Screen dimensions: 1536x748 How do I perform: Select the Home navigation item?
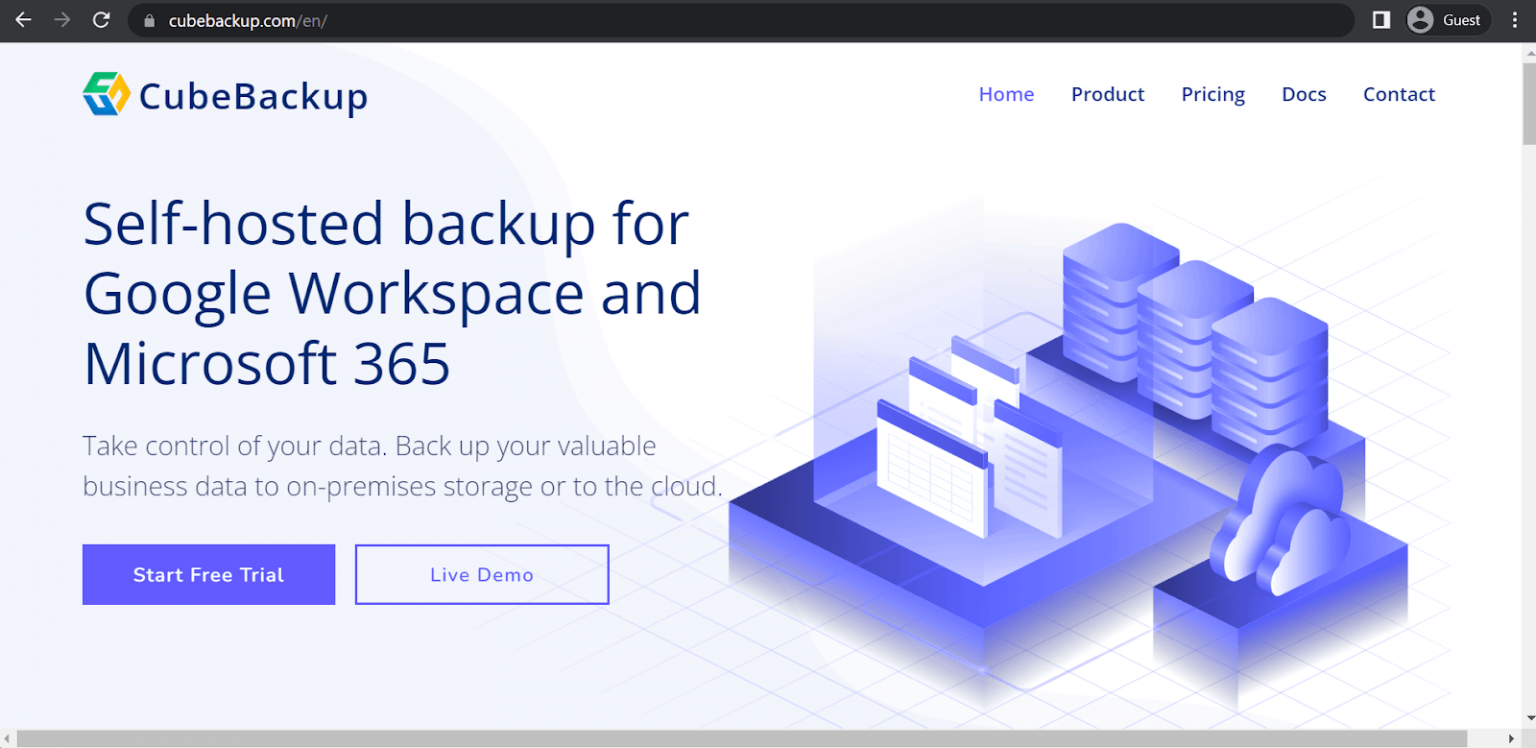click(x=1006, y=94)
